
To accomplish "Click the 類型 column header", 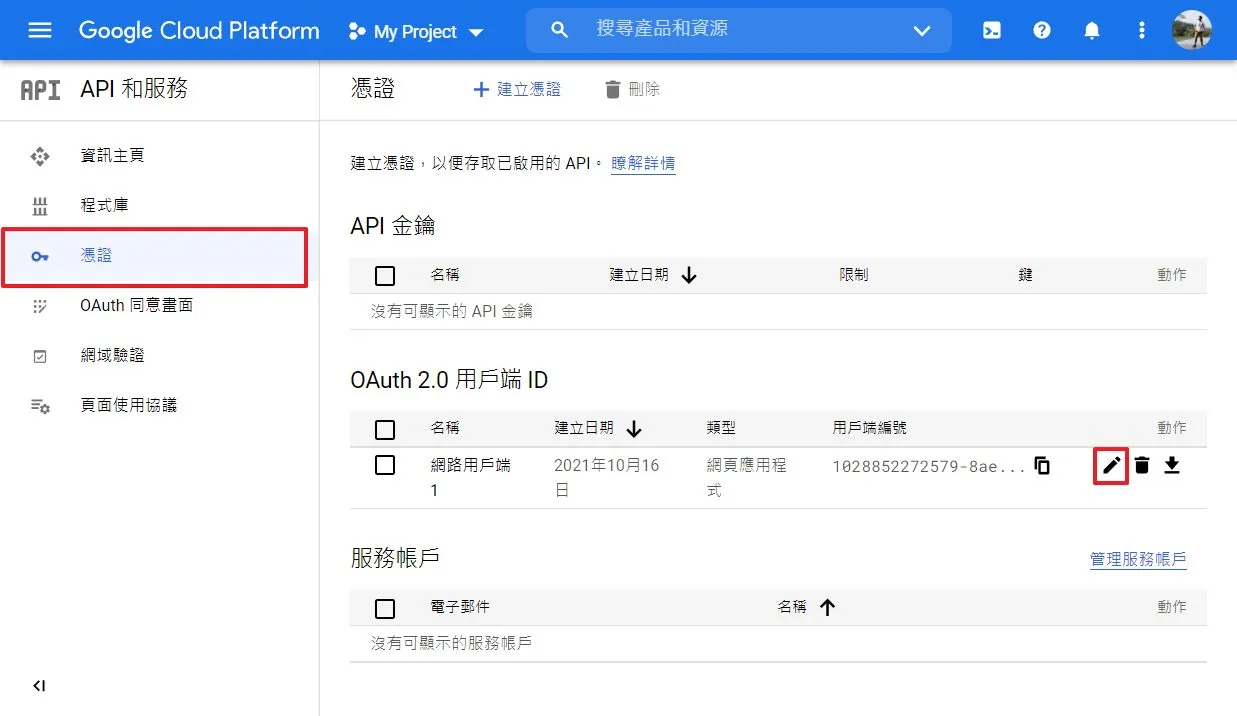I will (721, 428).
